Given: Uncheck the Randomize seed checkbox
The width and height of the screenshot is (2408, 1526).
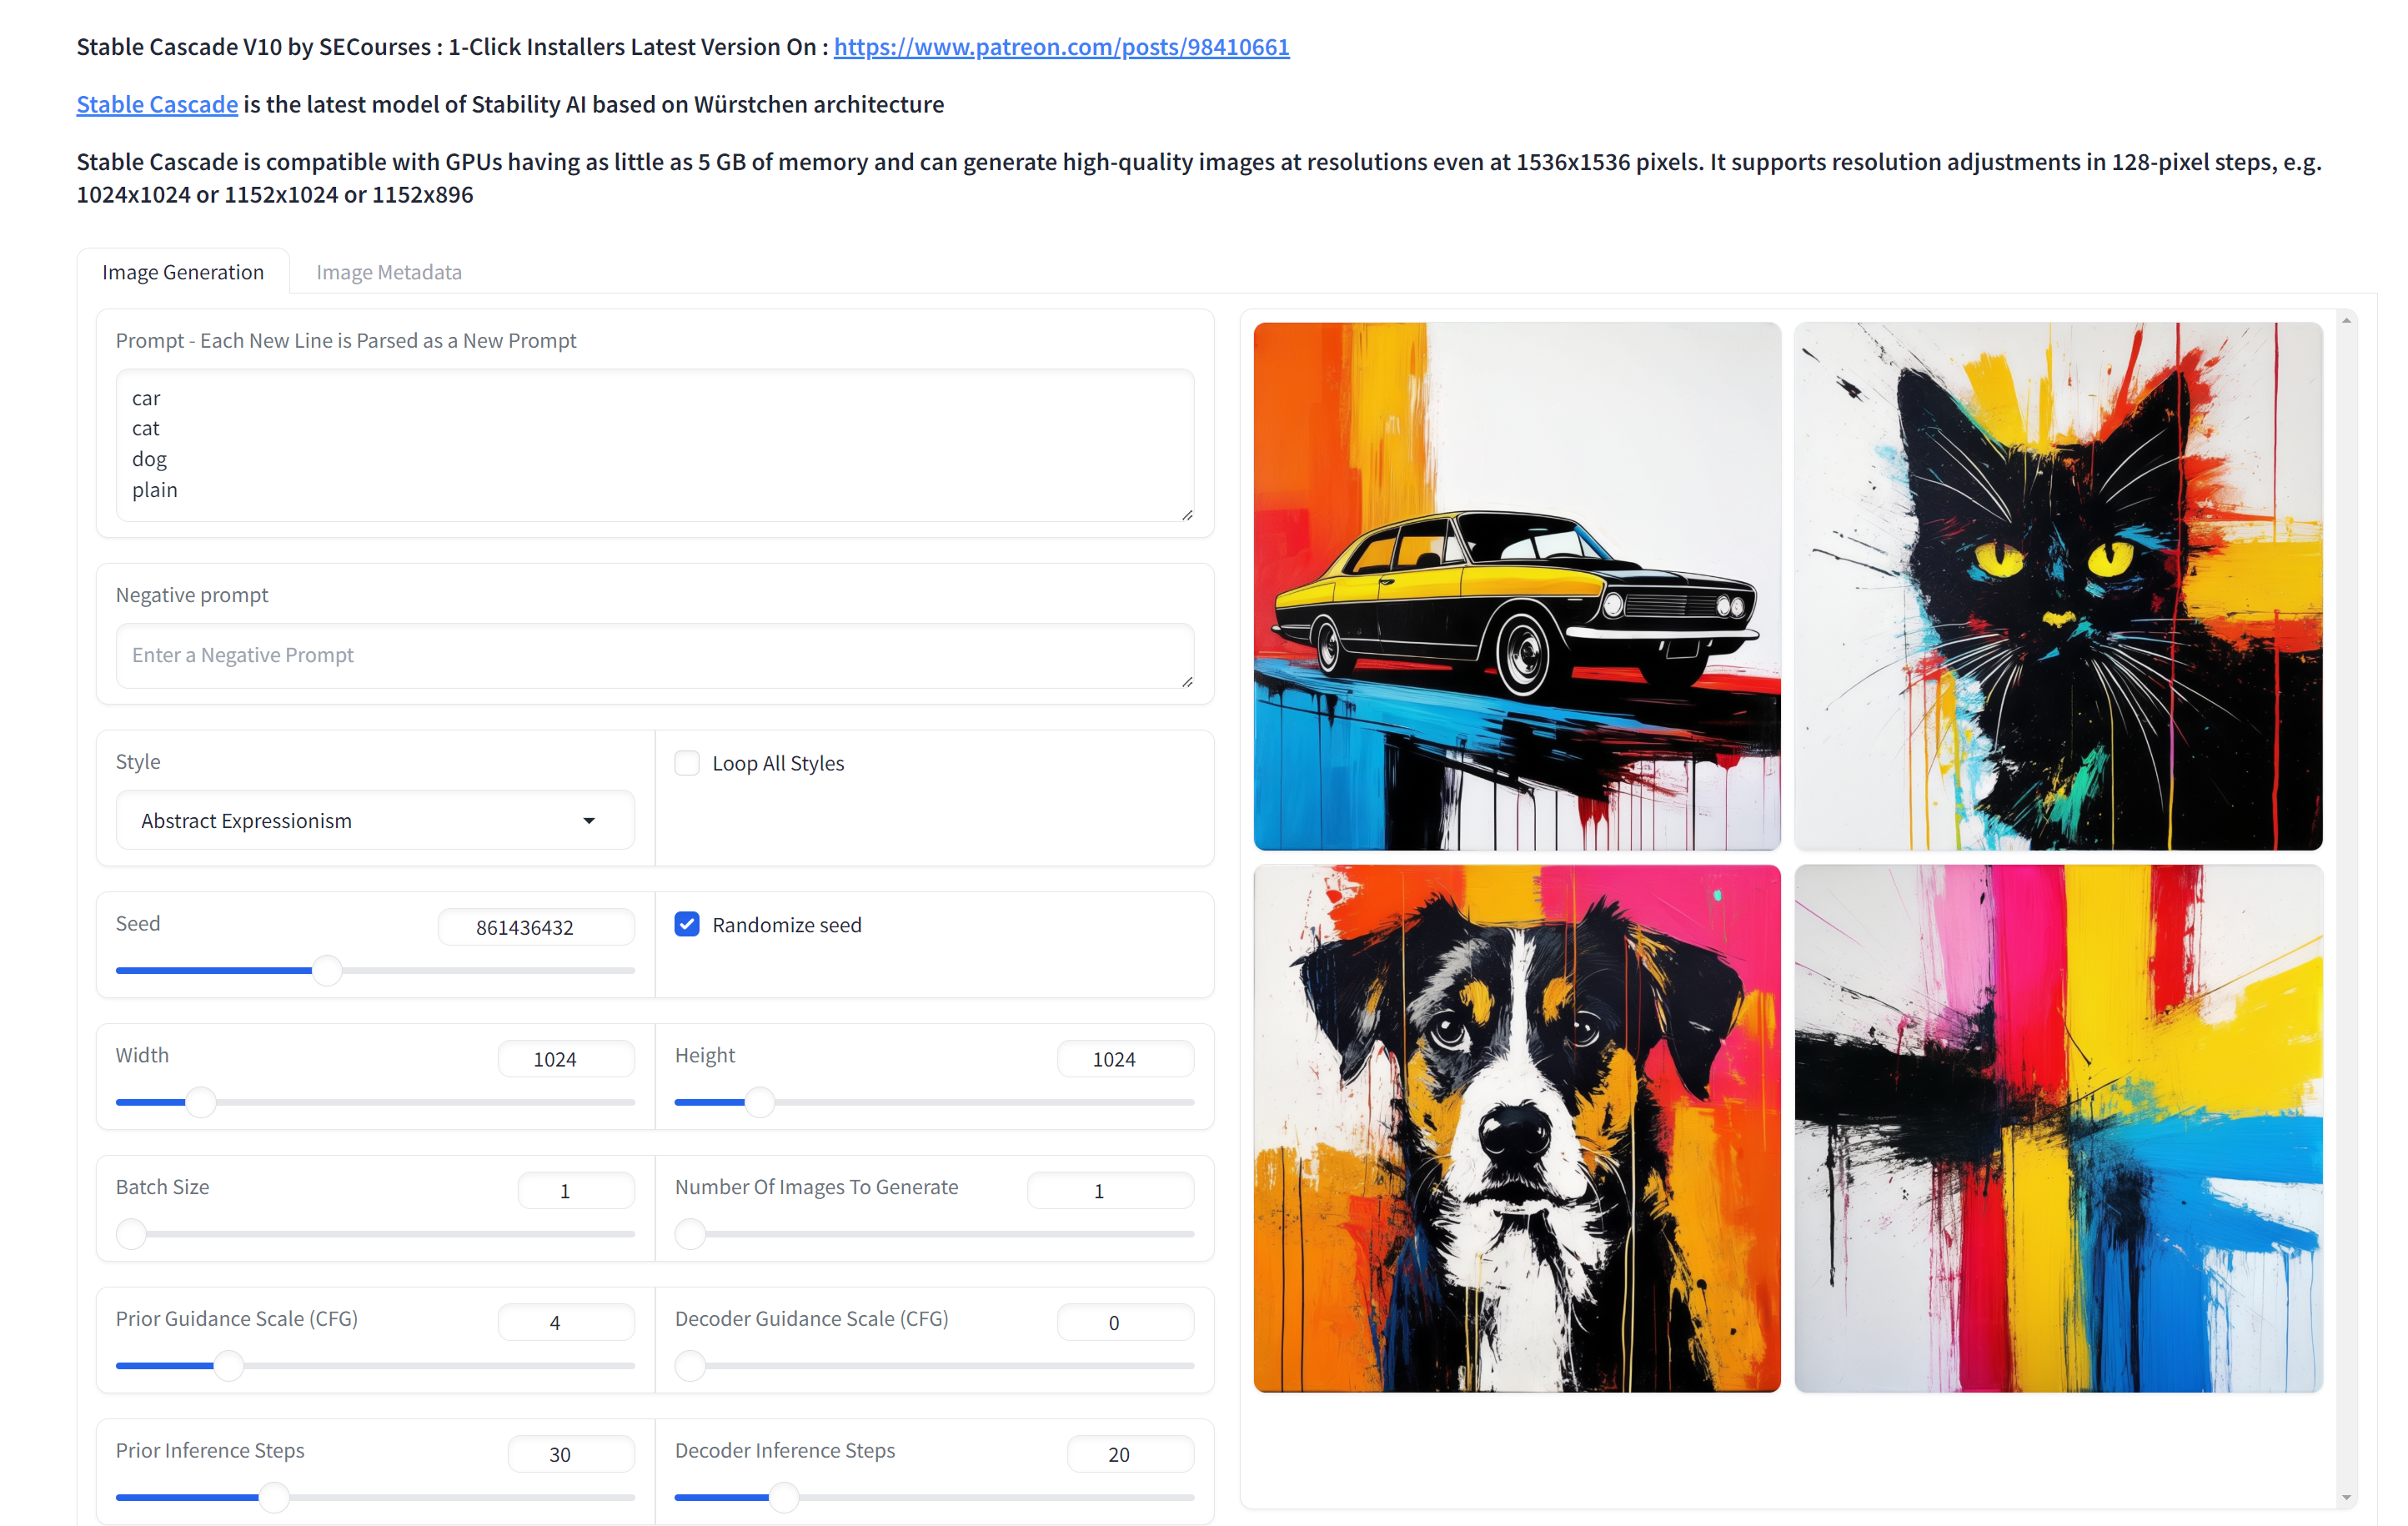Looking at the screenshot, I should click(687, 924).
